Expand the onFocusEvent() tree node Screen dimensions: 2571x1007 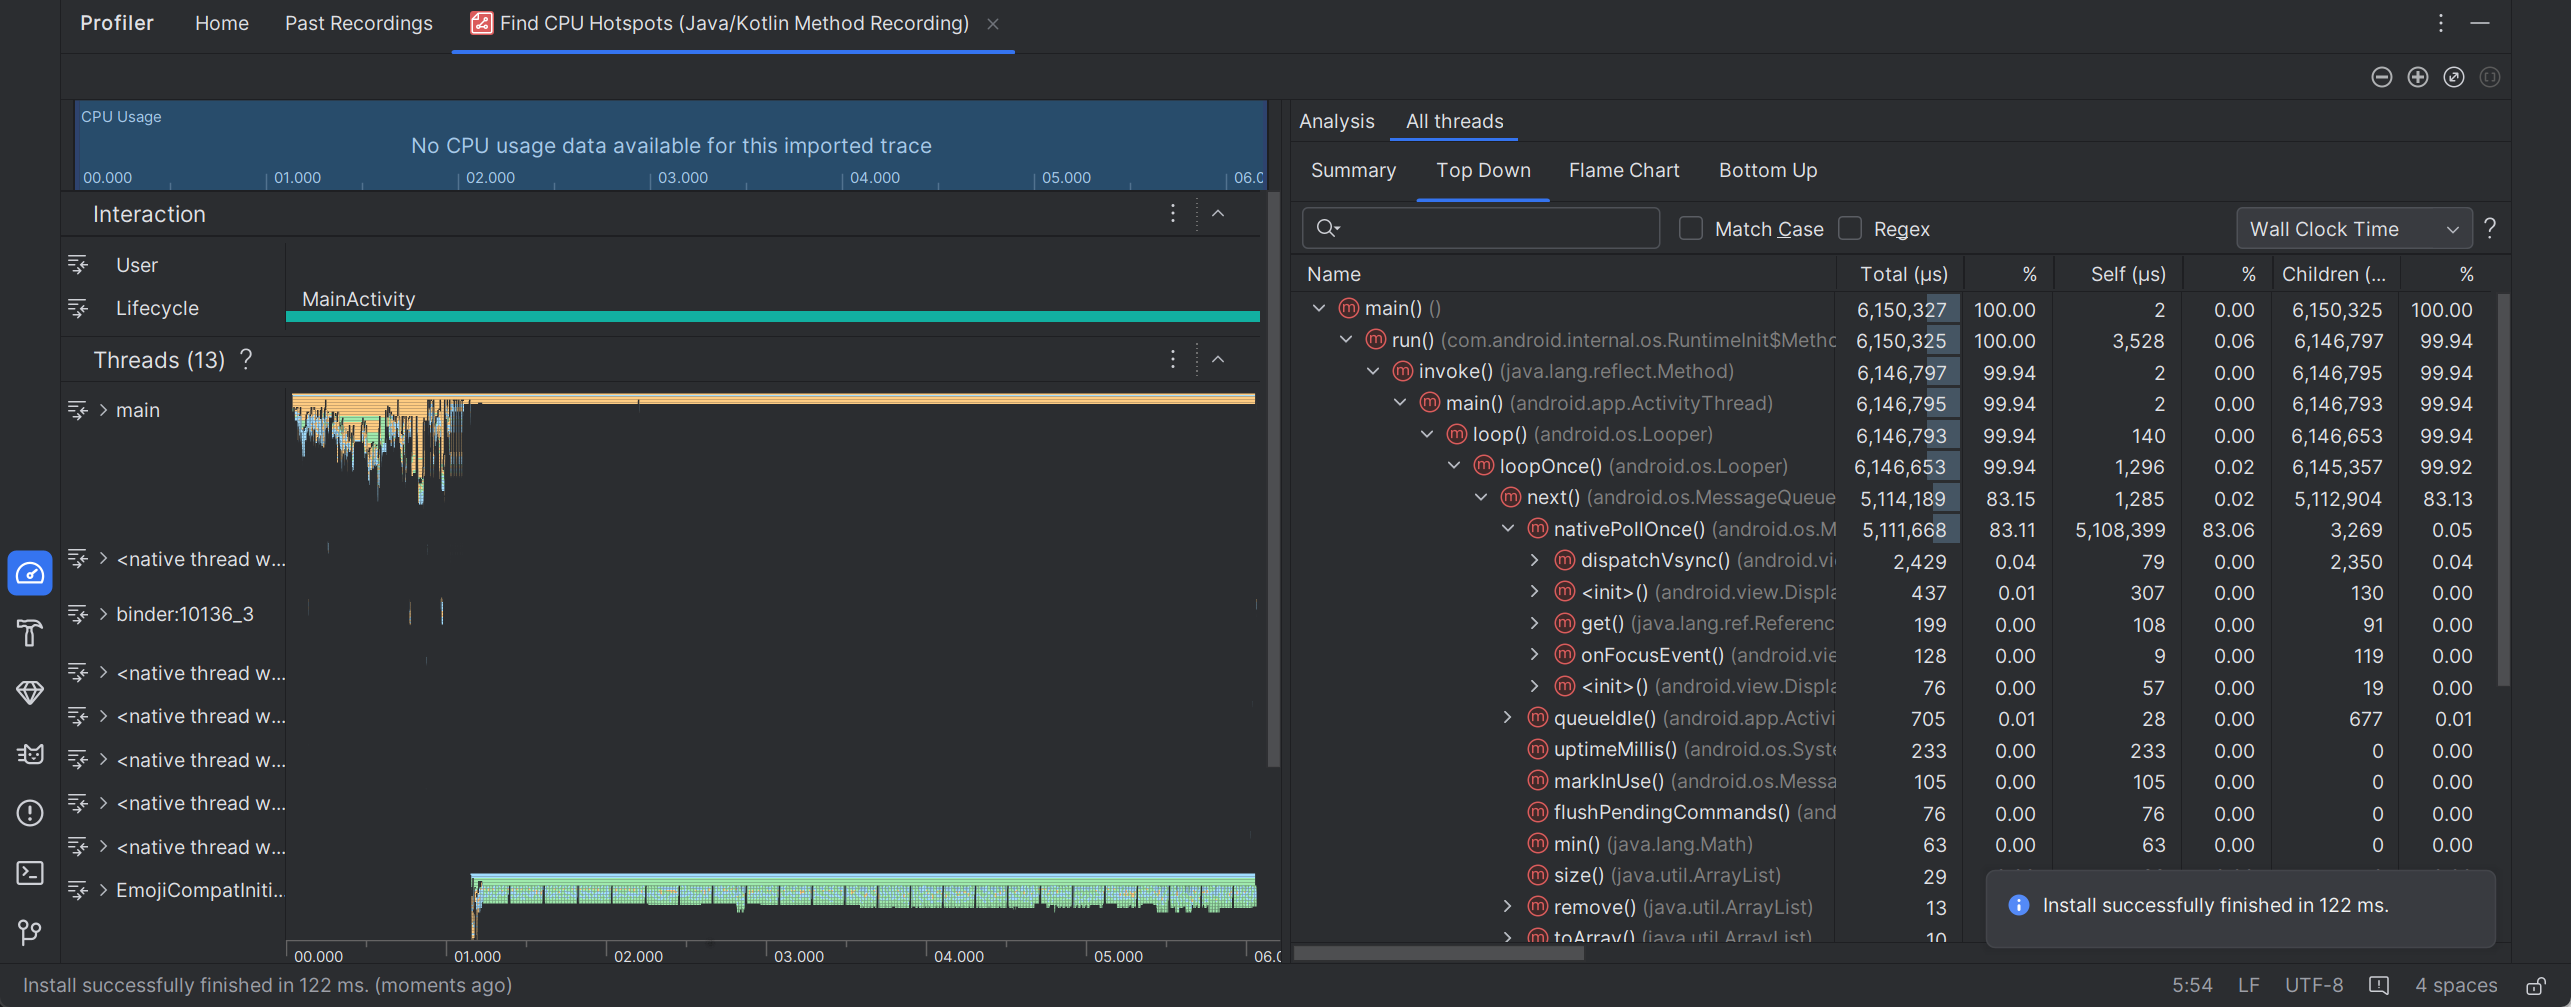[1535, 655]
